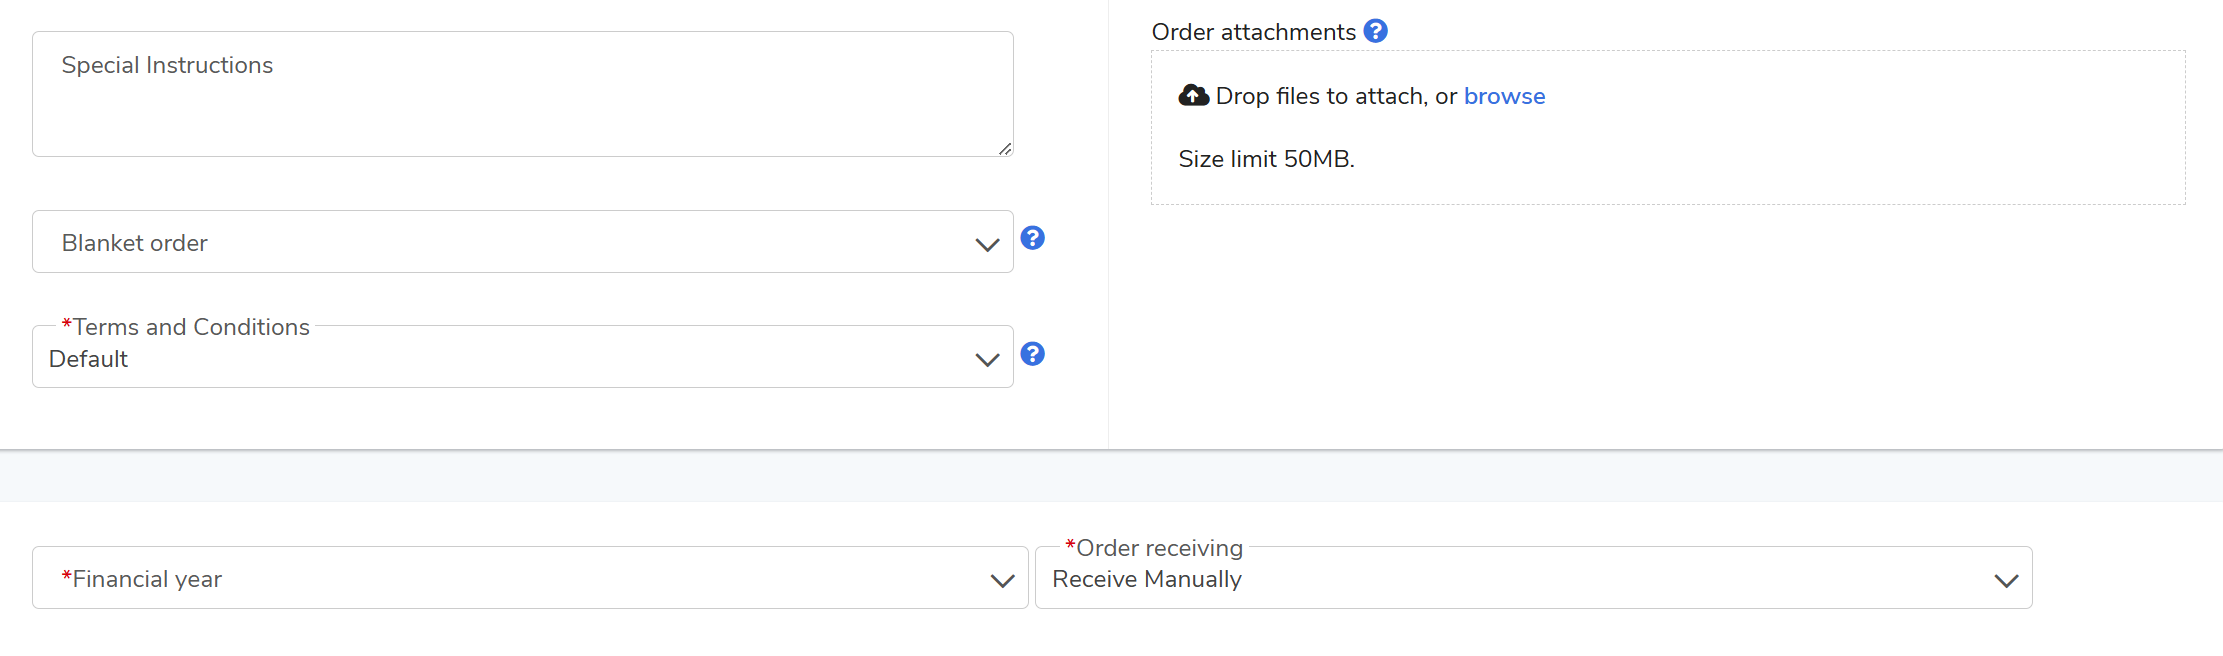Click the Order attachments heading
Image resolution: width=2223 pixels, height=656 pixels.
point(1253,32)
